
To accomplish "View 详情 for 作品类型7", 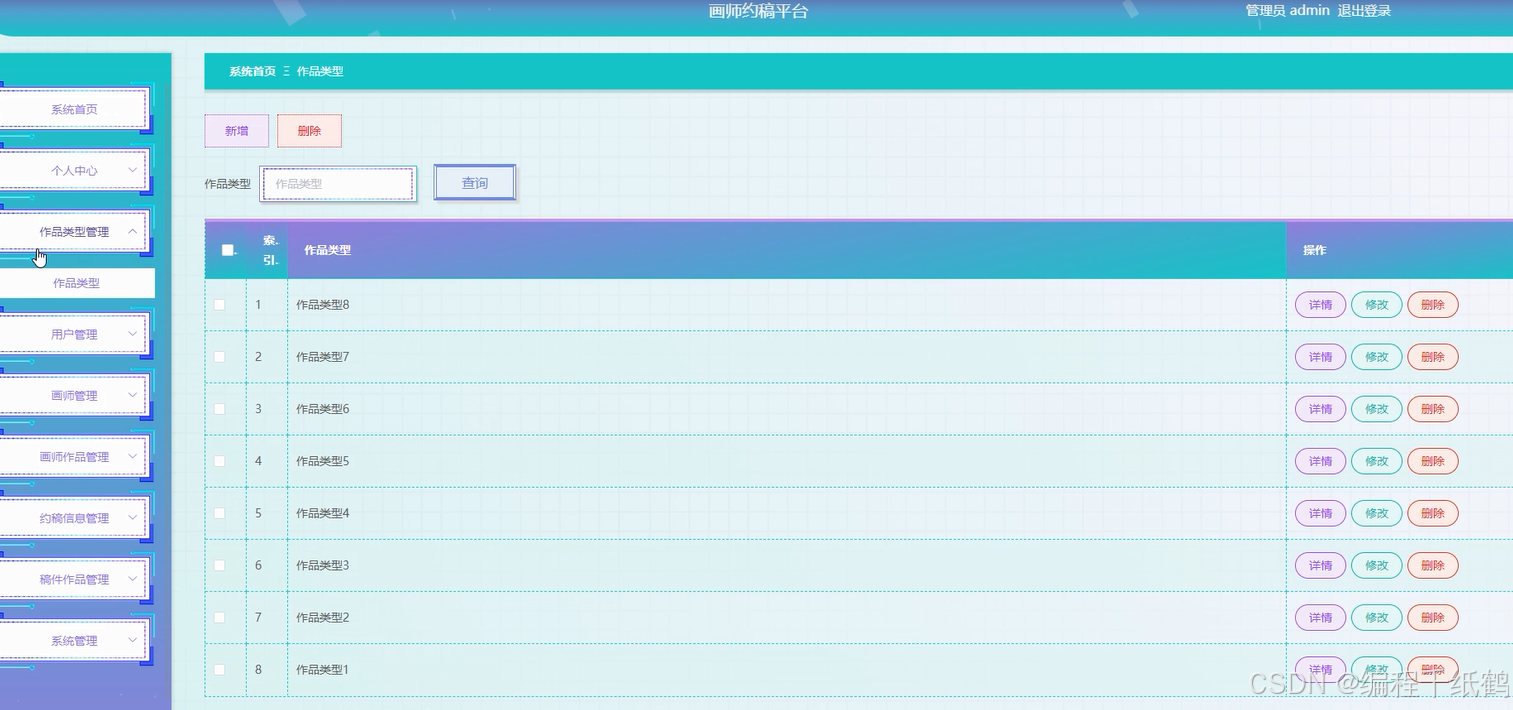I will pyautogui.click(x=1320, y=357).
